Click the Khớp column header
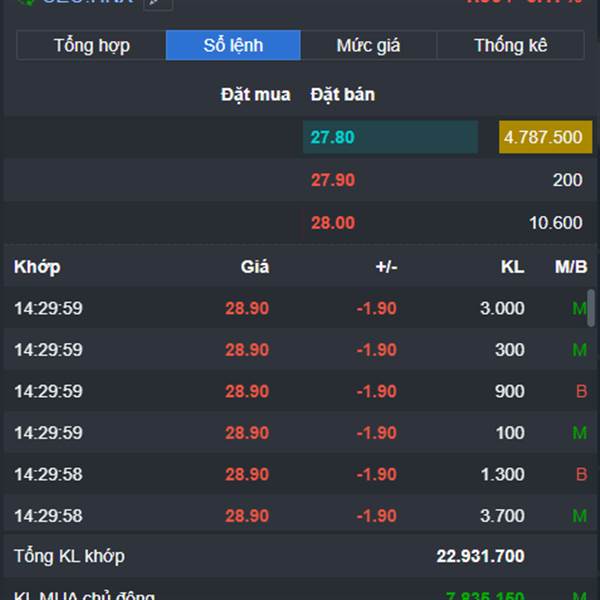The width and height of the screenshot is (600, 600). [x=37, y=267]
